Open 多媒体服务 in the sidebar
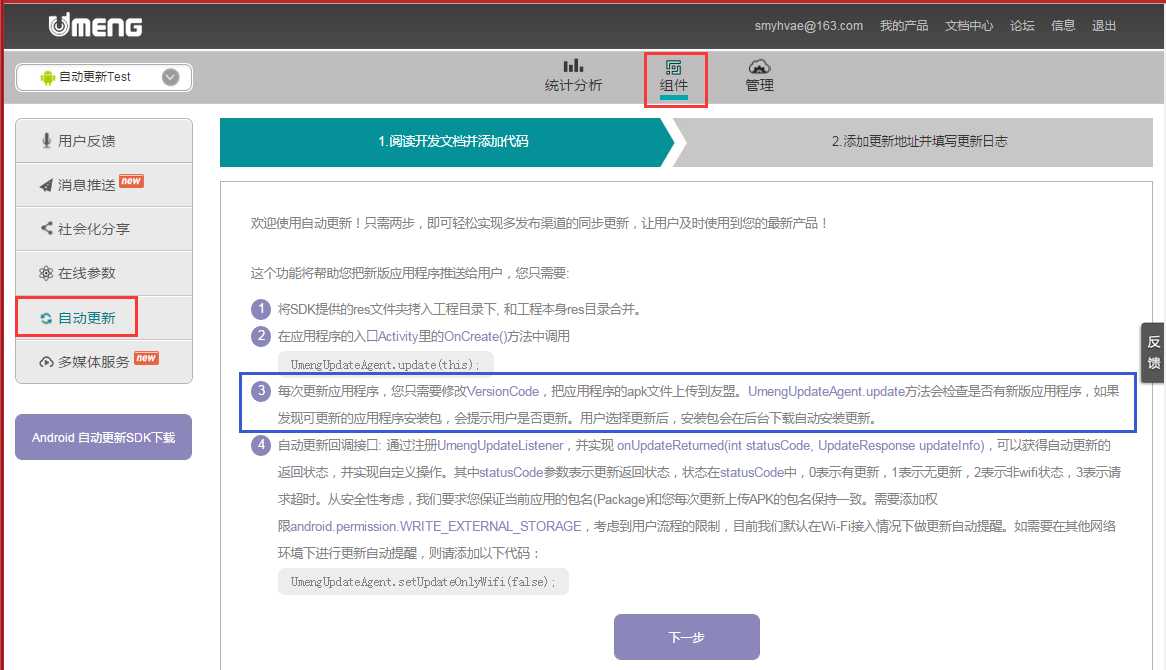 [x=104, y=361]
